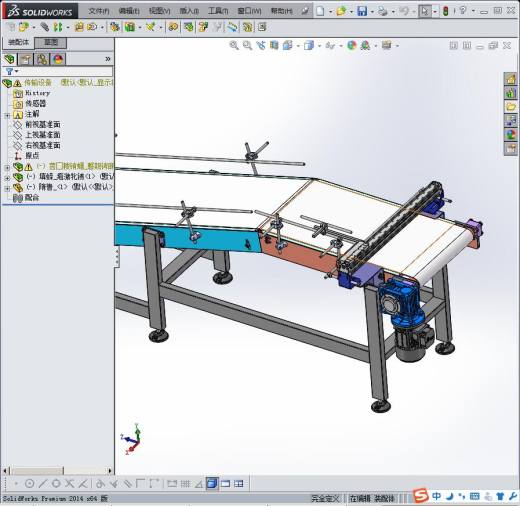Open the FeatureManager design tree tab
The width and height of the screenshot is (520, 506).
point(9,59)
